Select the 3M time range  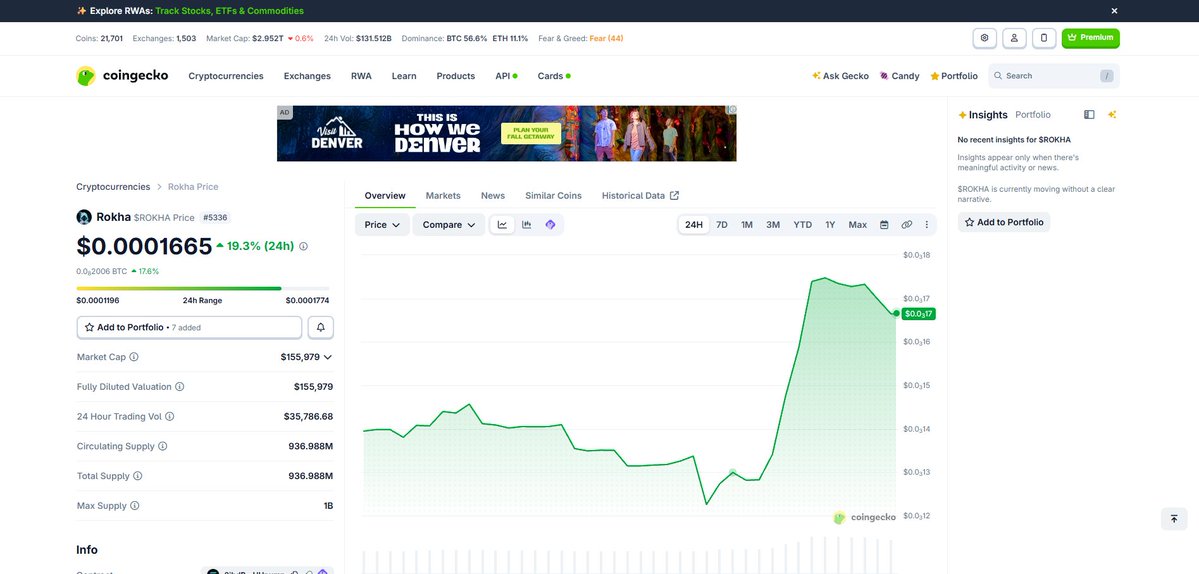773,225
